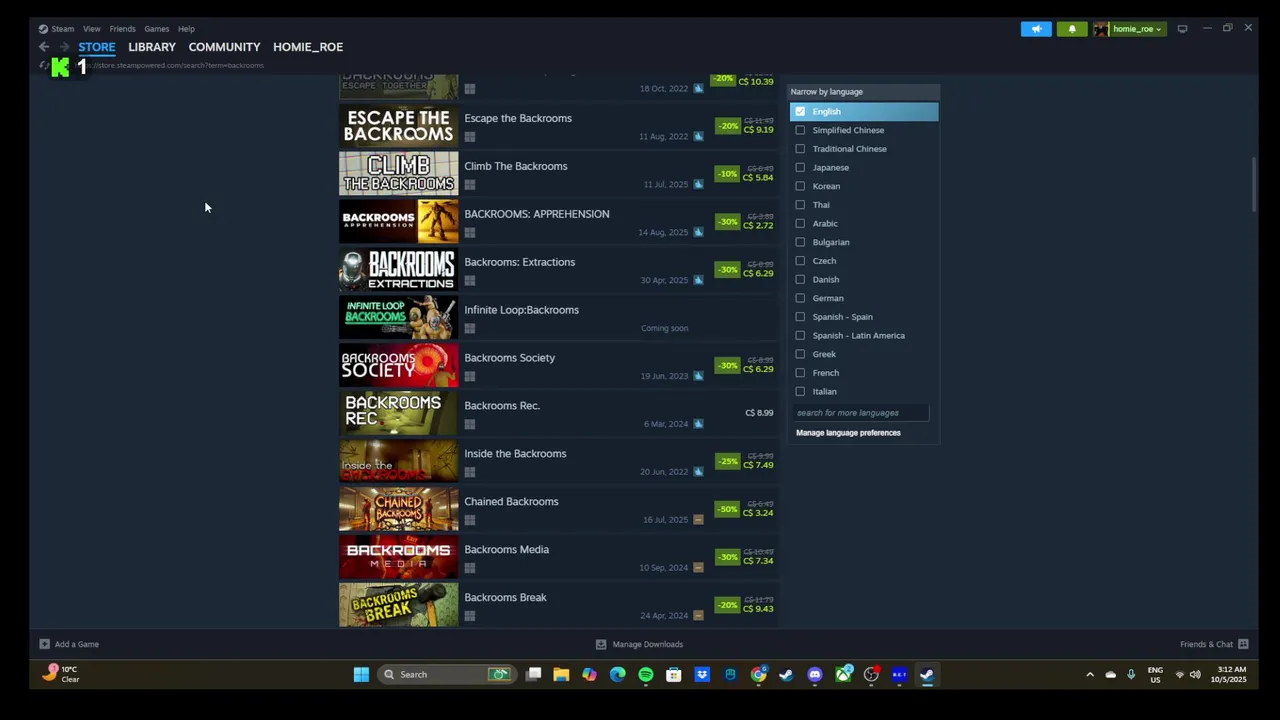Open Dropbox from taskbar
This screenshot has height=720, width=1280.
click(x=702, y=674)
